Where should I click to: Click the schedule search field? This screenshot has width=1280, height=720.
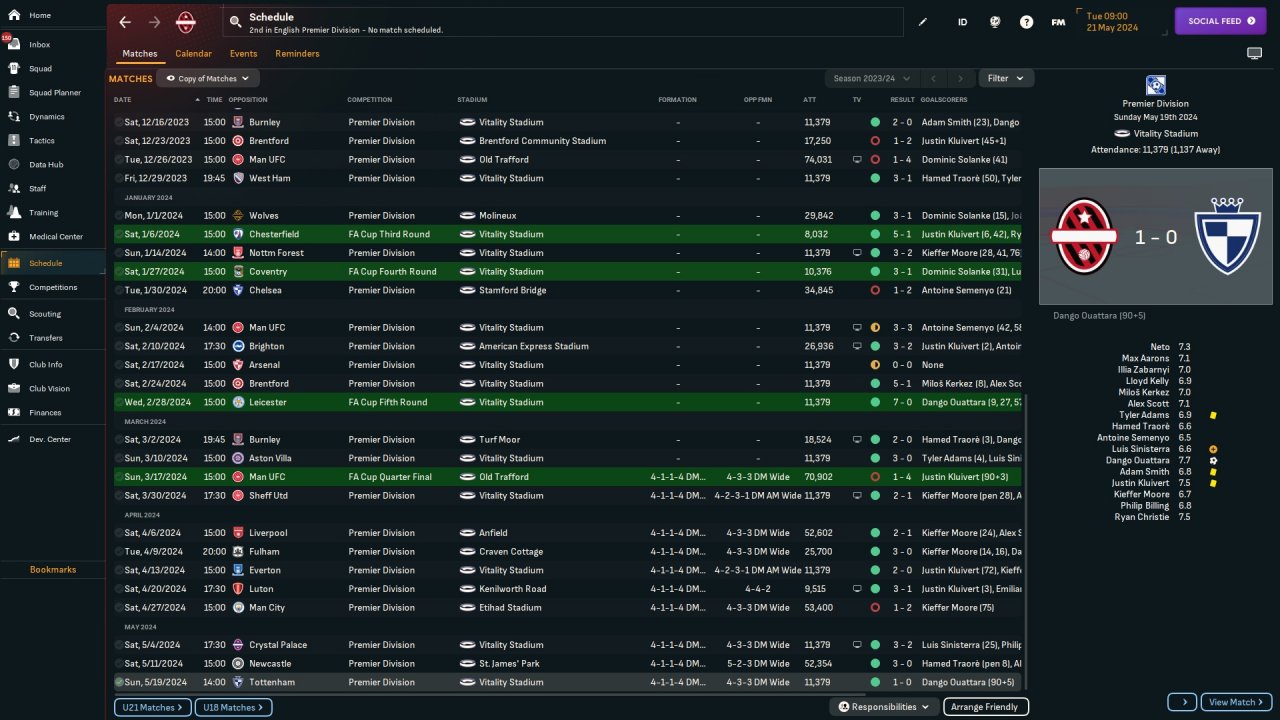click(x=563, y=22)
